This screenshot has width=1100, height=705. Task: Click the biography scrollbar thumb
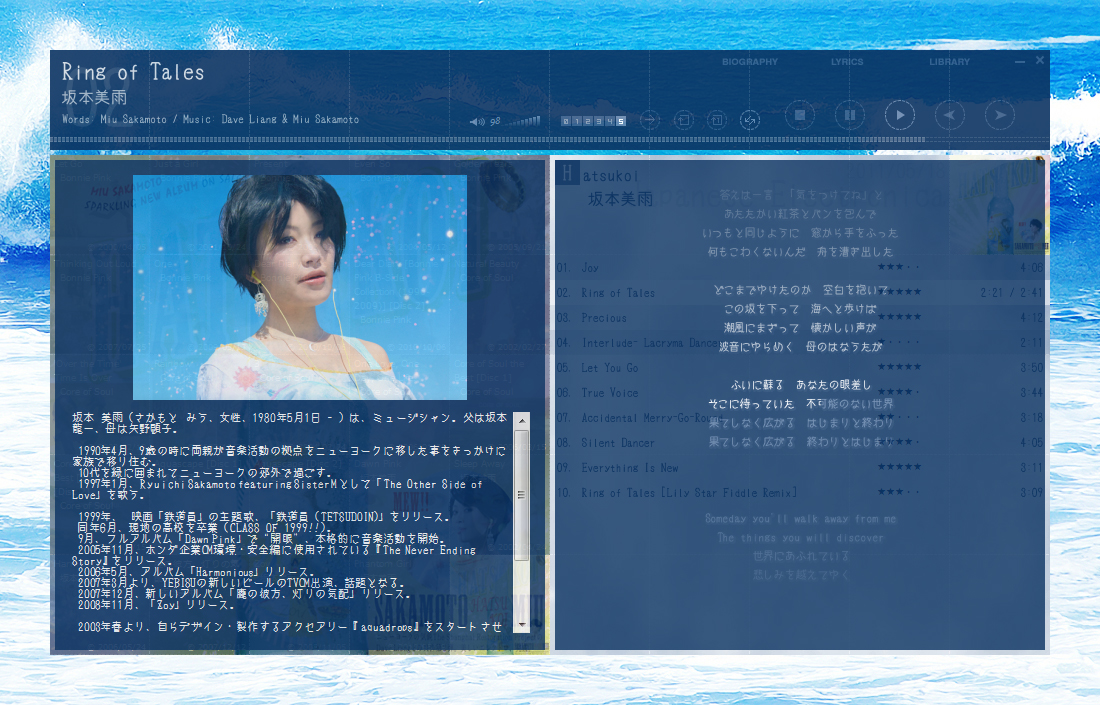click(521, 495)
